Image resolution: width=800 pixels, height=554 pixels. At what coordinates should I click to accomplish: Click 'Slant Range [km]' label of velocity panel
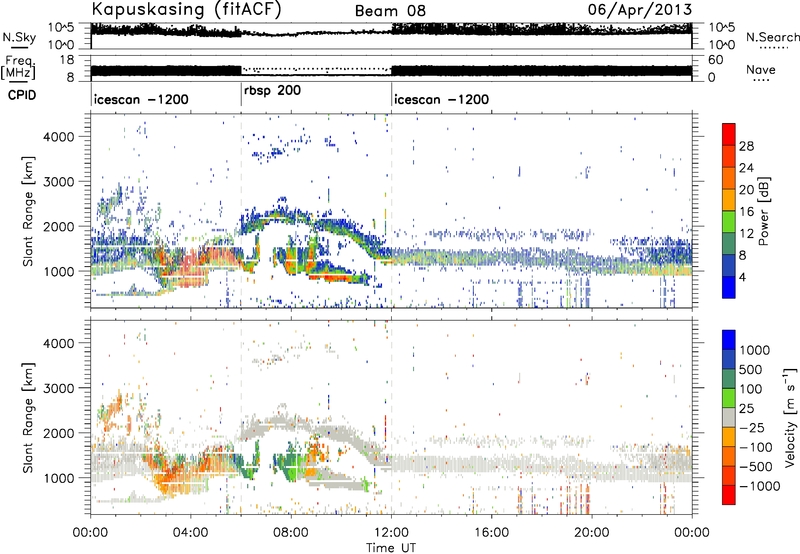(x=28, y=417)
